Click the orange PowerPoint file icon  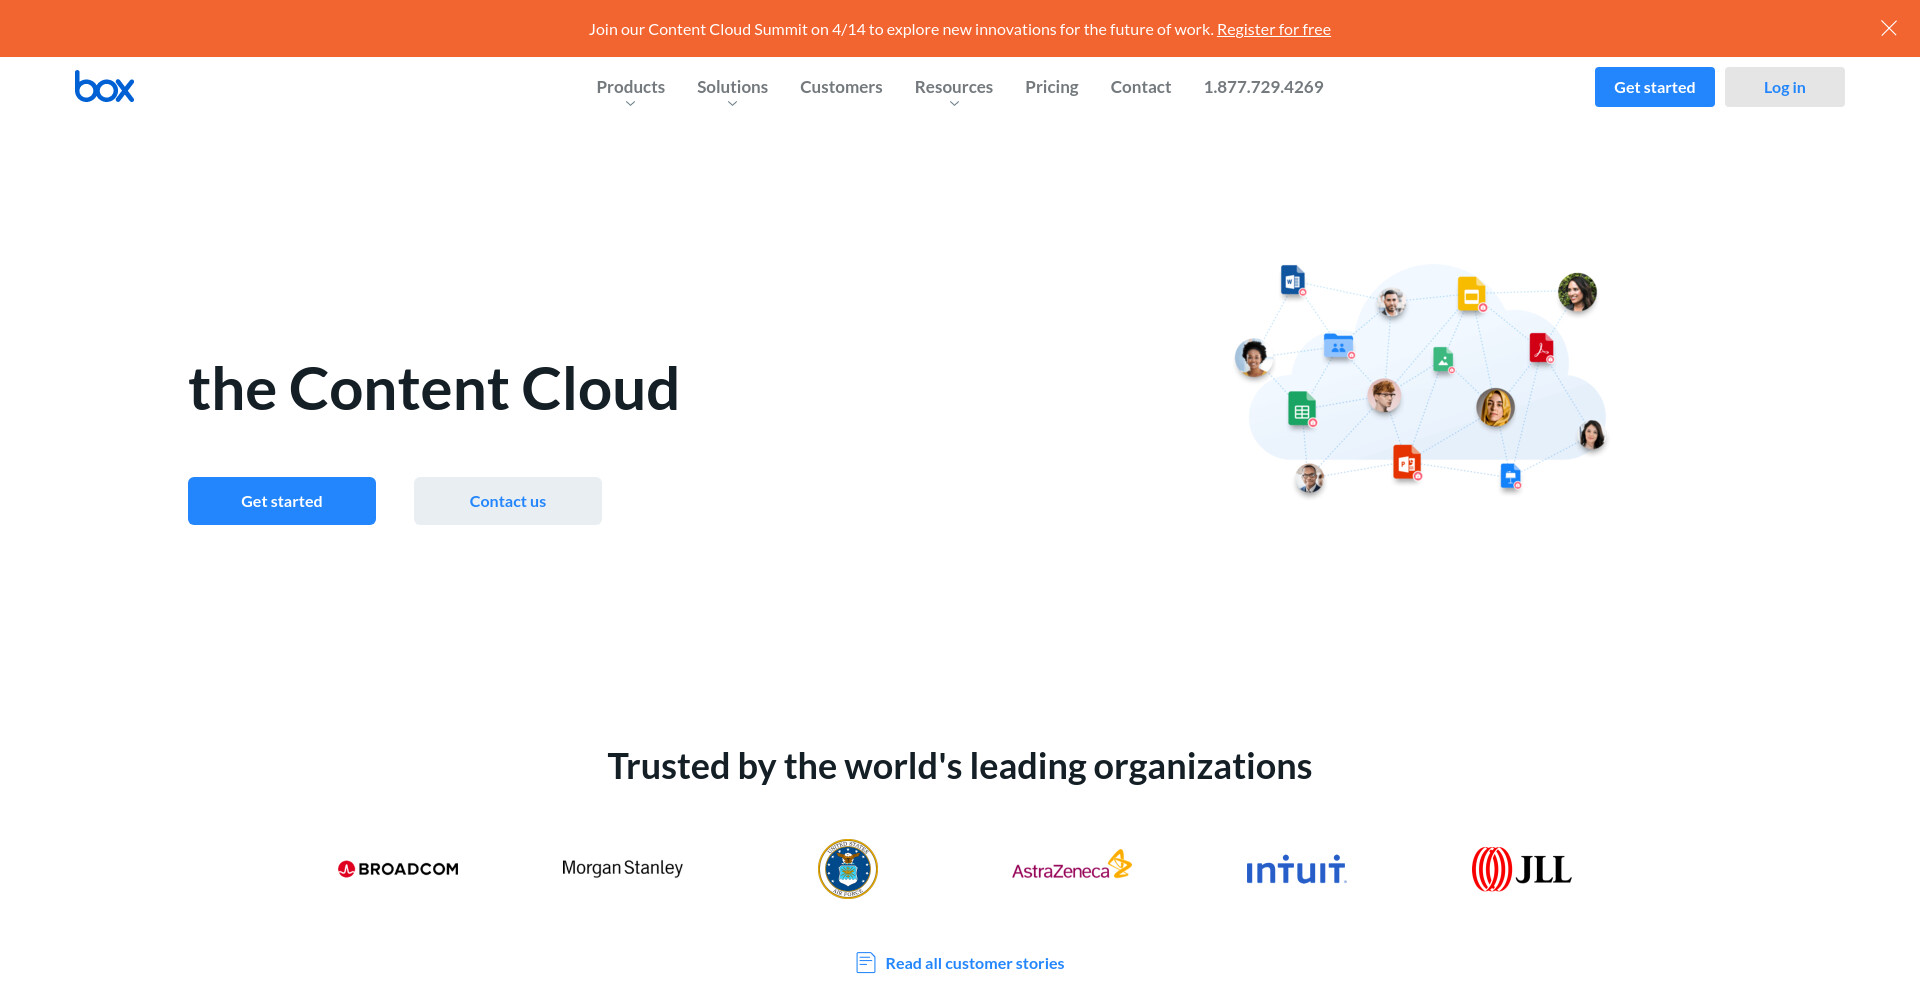tap(1407, 462)
